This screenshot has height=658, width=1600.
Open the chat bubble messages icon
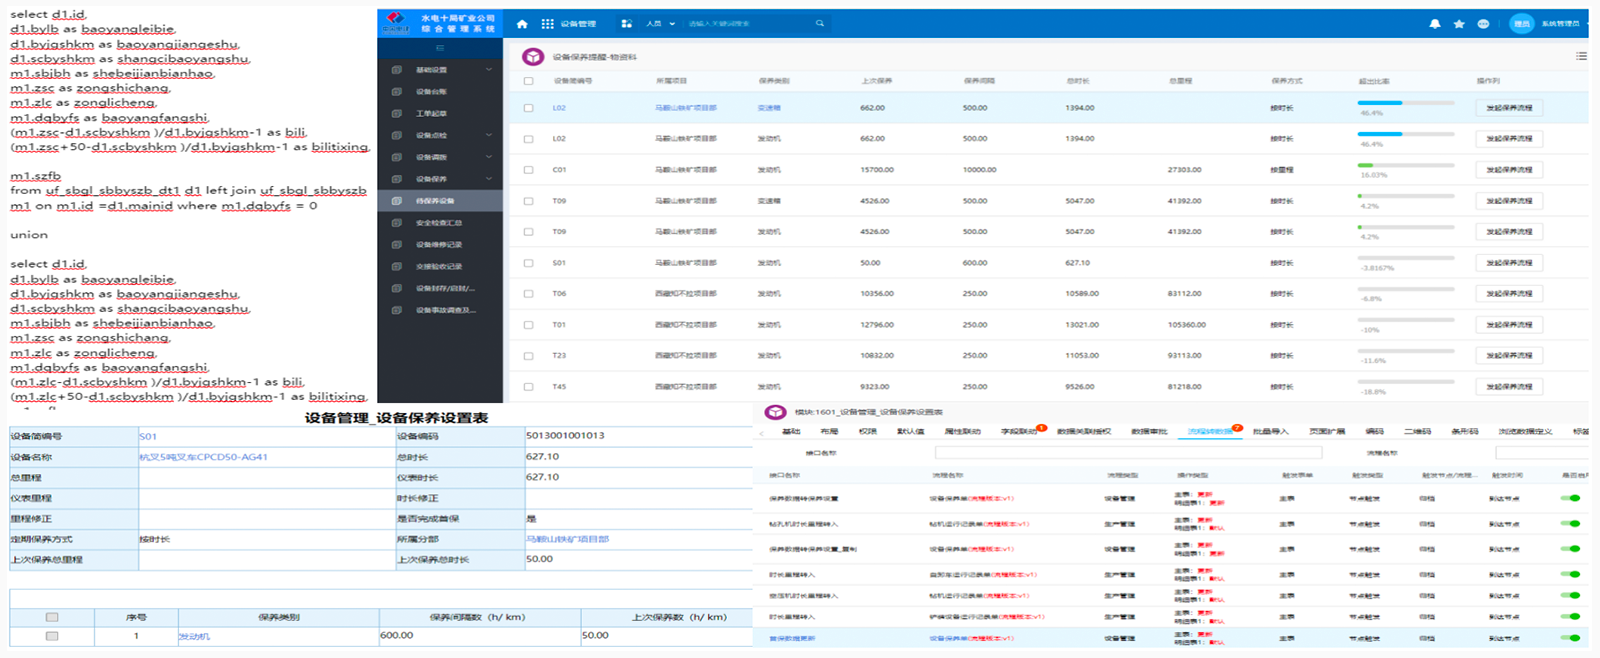tap(1483, 24)
